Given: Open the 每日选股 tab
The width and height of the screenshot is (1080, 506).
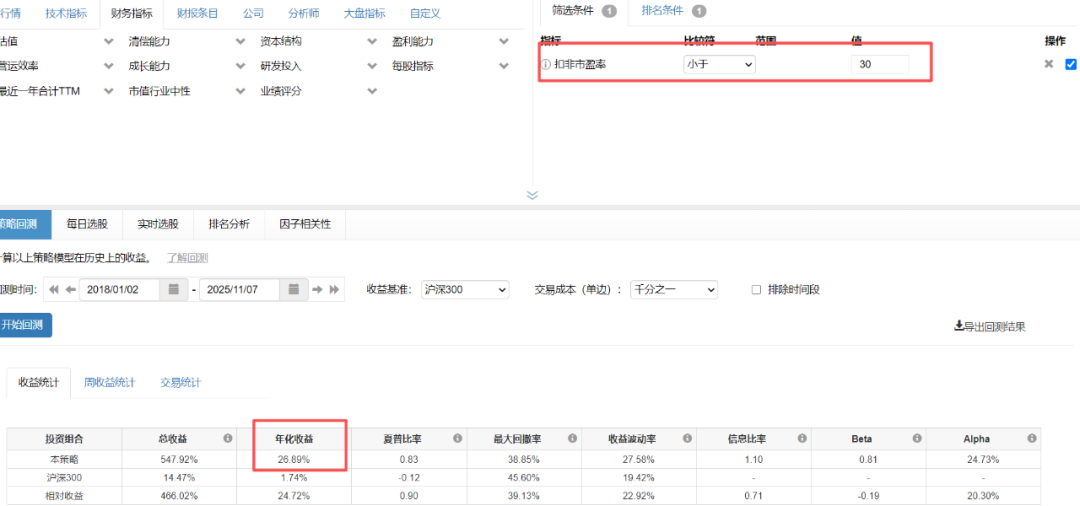Looking at the screenshot, I should pos(87,224).
